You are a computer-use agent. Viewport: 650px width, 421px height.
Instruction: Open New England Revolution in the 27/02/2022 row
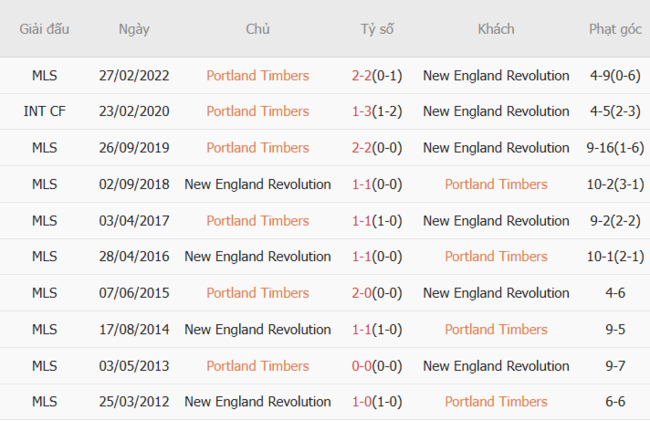[496, 75]
